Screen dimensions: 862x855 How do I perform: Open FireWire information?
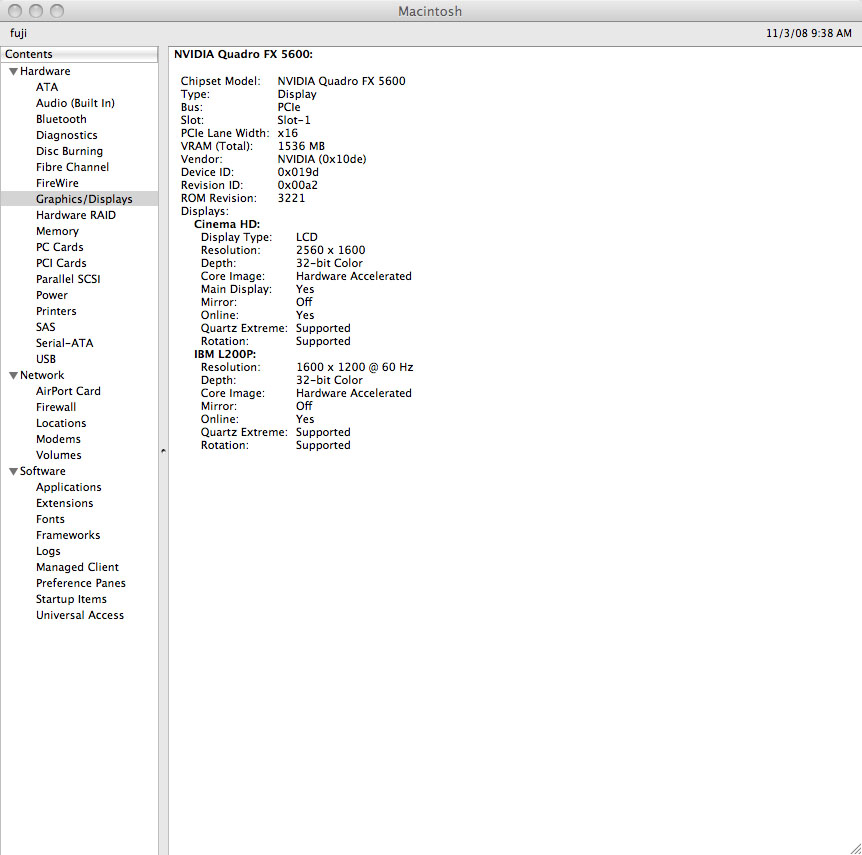57,183
